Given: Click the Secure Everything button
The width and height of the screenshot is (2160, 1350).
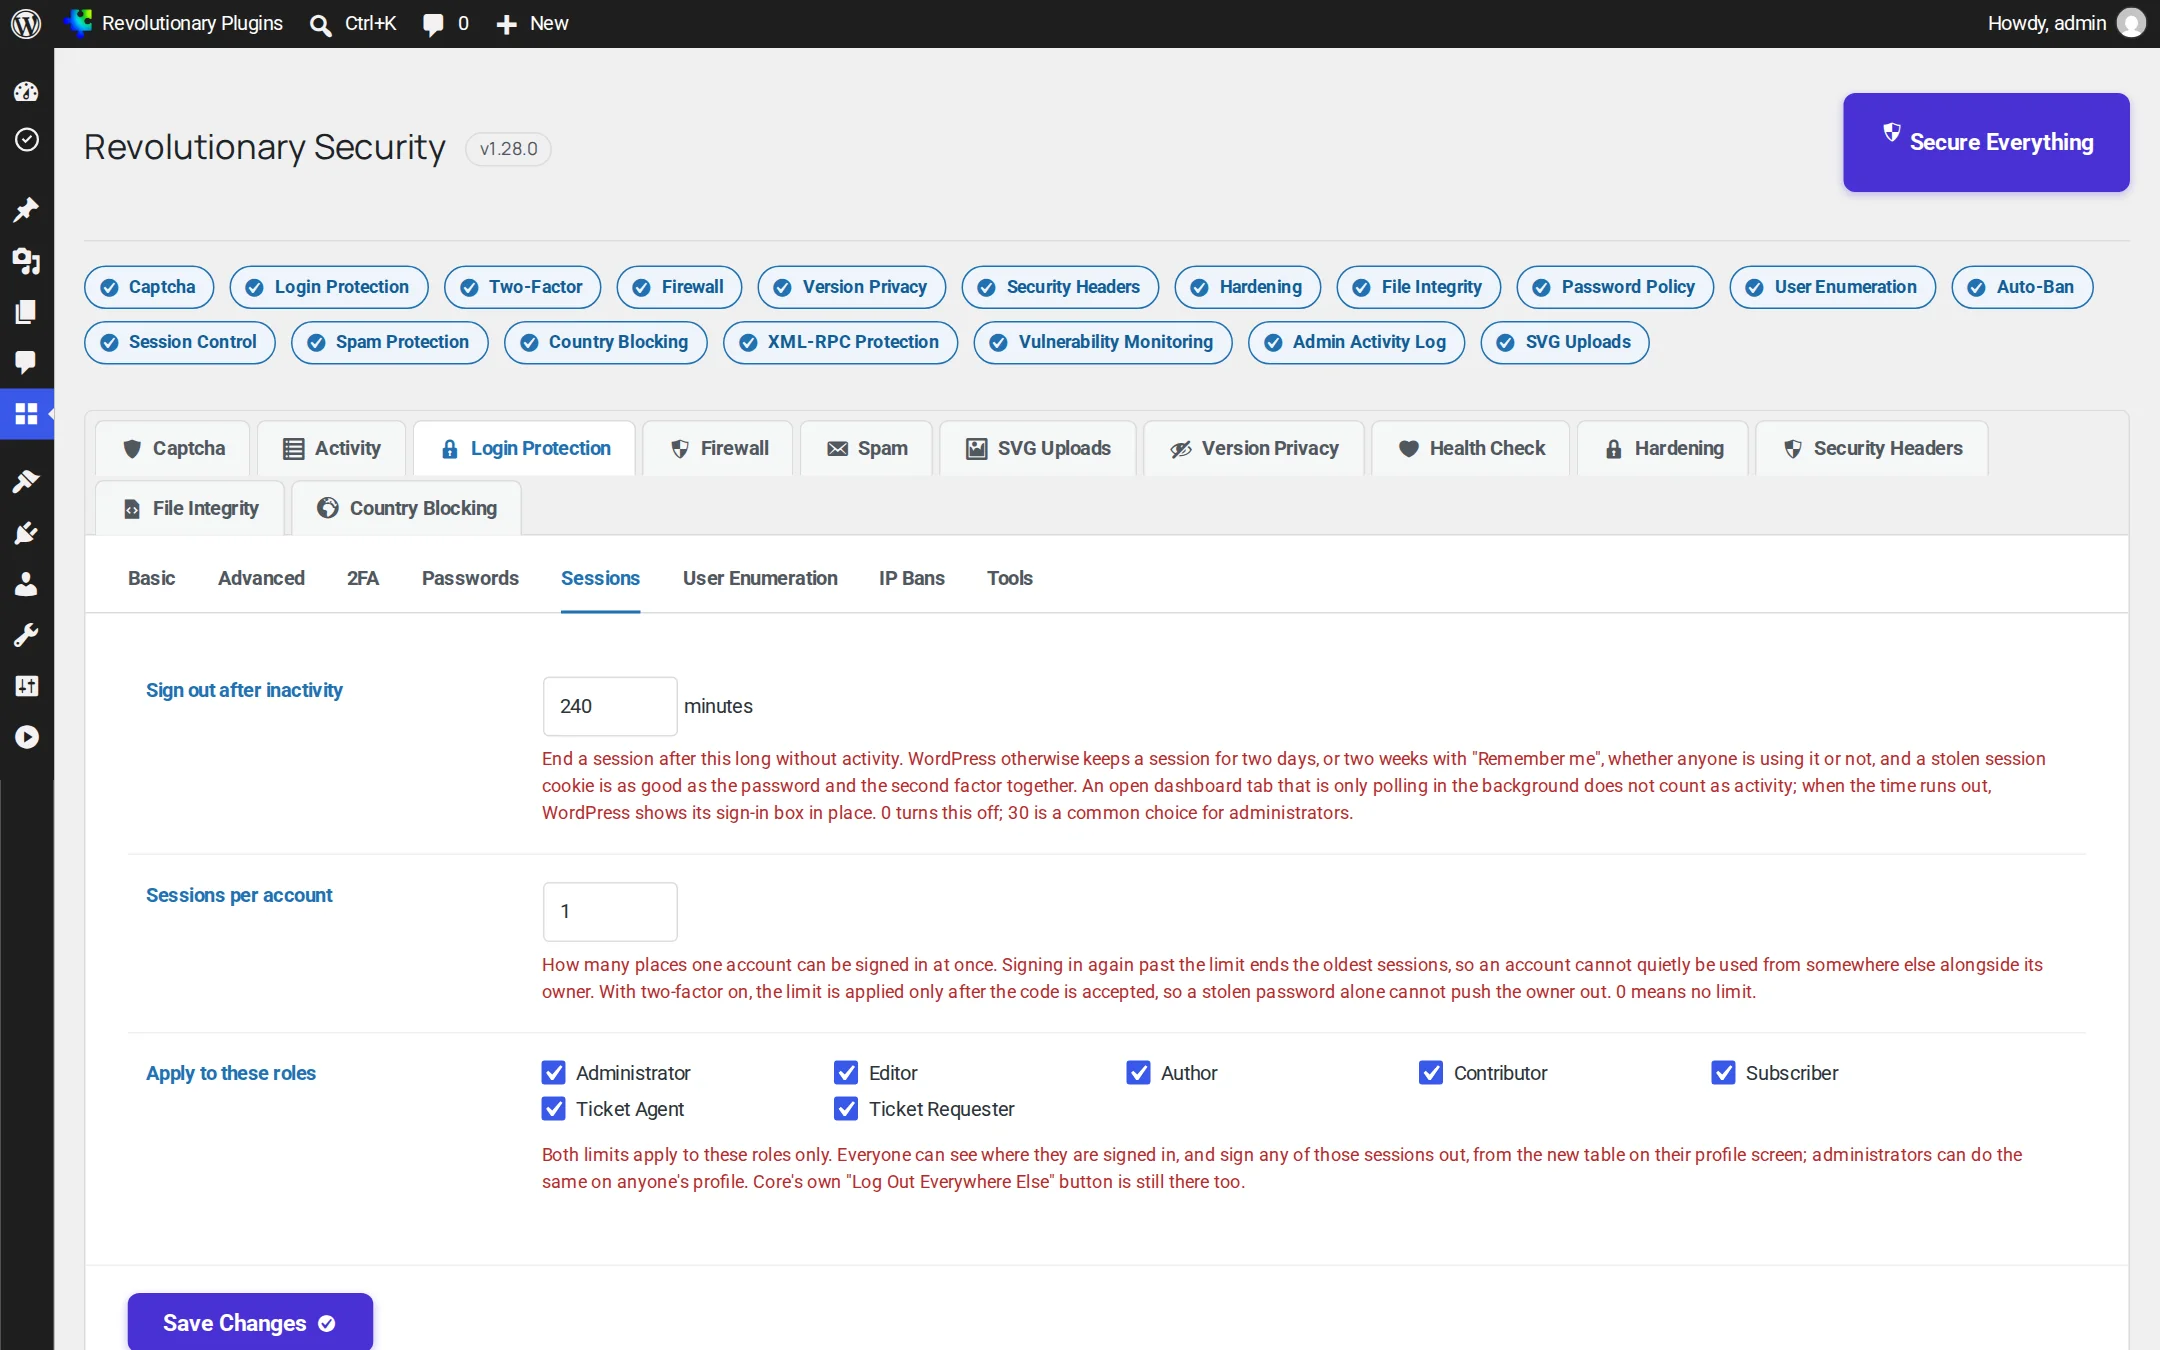Looking at the screenshot, I should [1986, 142].
